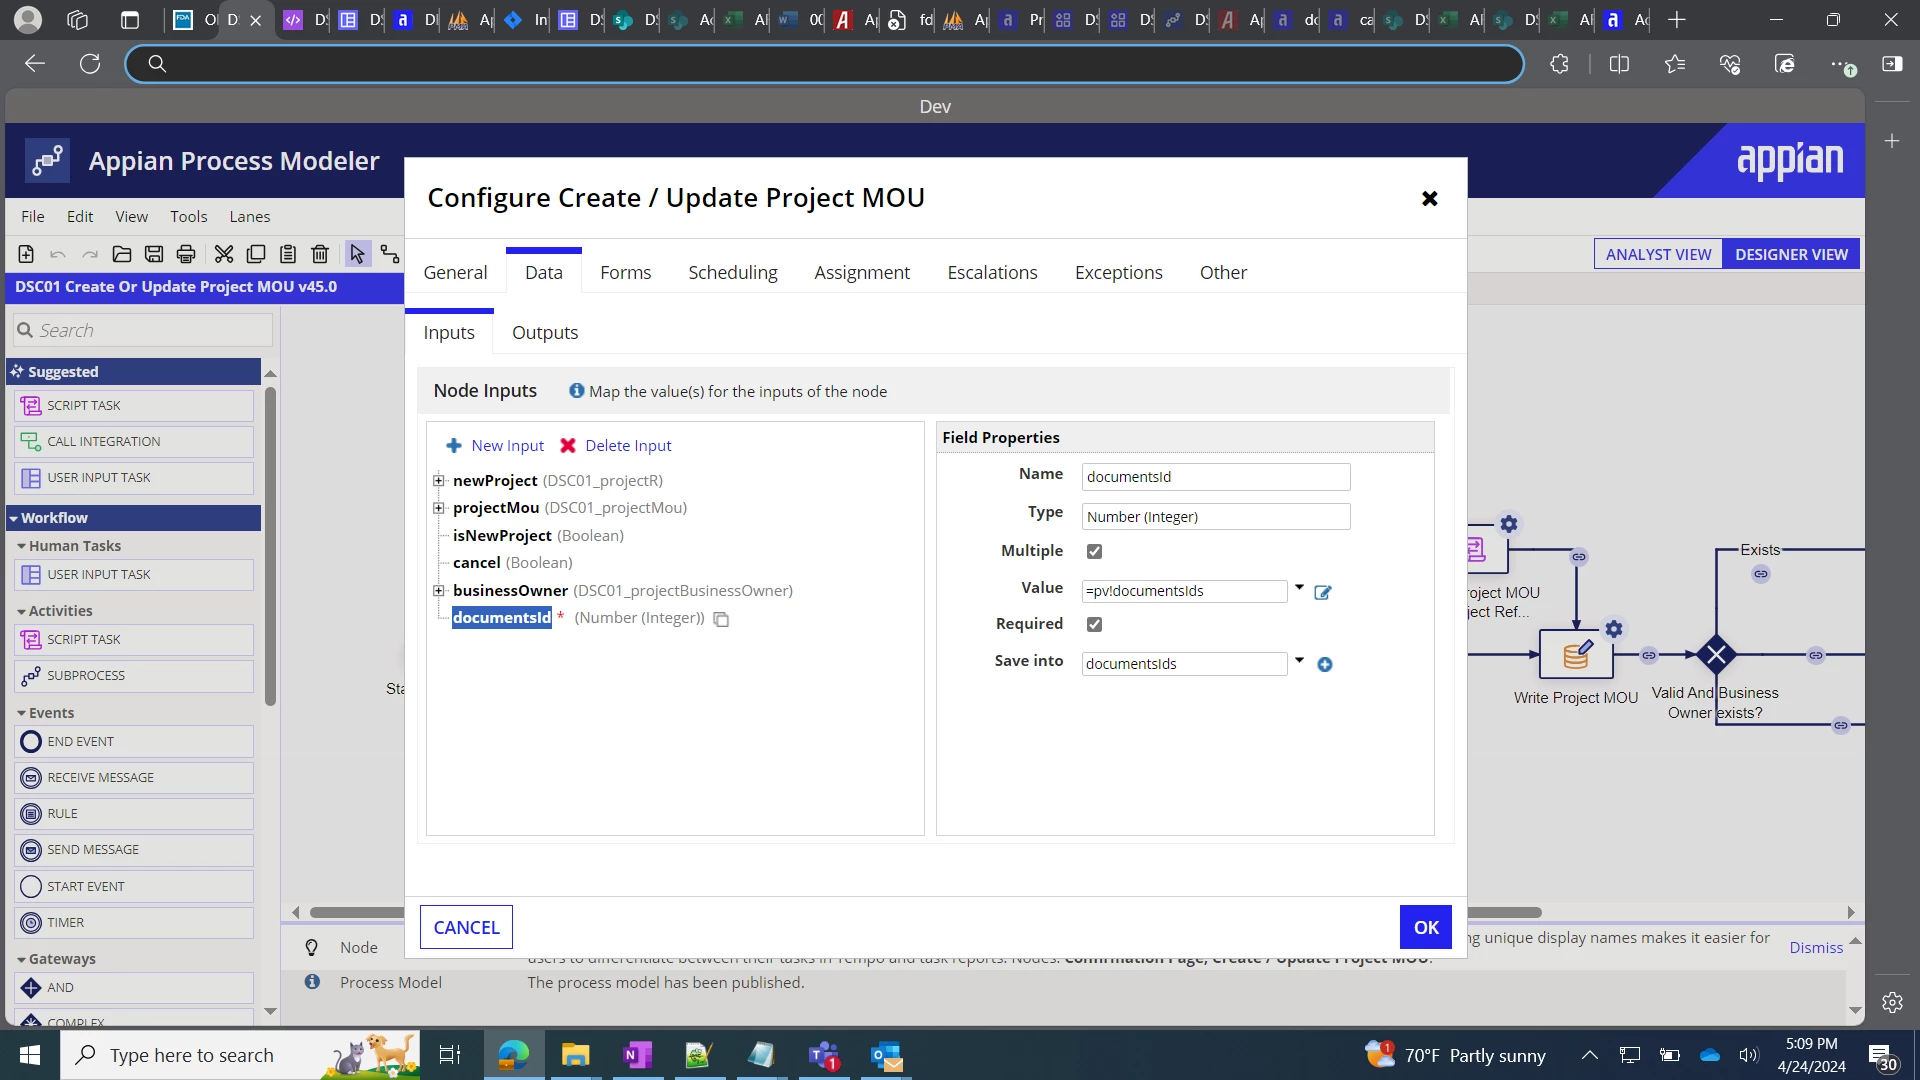The width and height of the screenshot is (1920, 1080).
Task: Toggle the Multiple checkbox
Action: pyautogui.click(x=1094, y=551)
